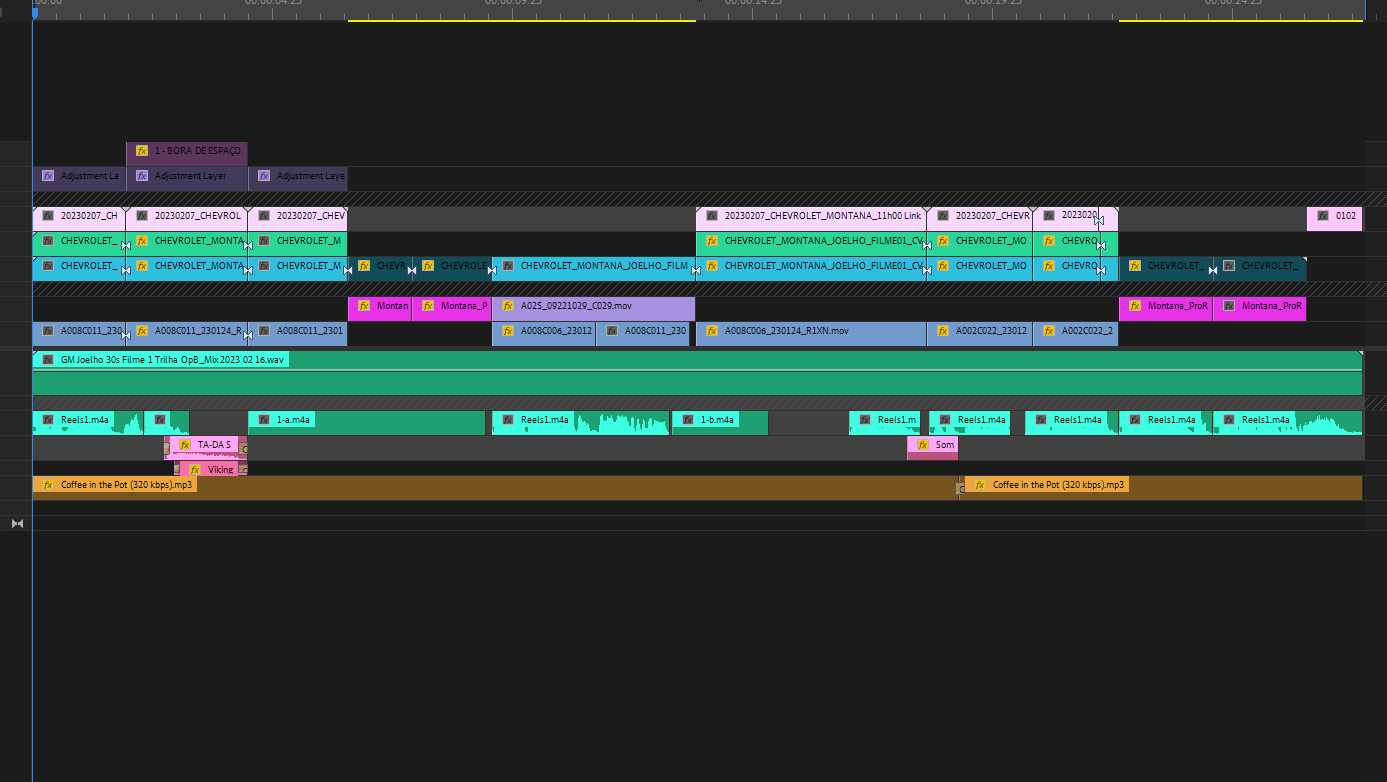Click the fx badge on the Viking audio clip
Viewport: 1387px width, 782px height.
pyautogui.click(x=195, y=469)
